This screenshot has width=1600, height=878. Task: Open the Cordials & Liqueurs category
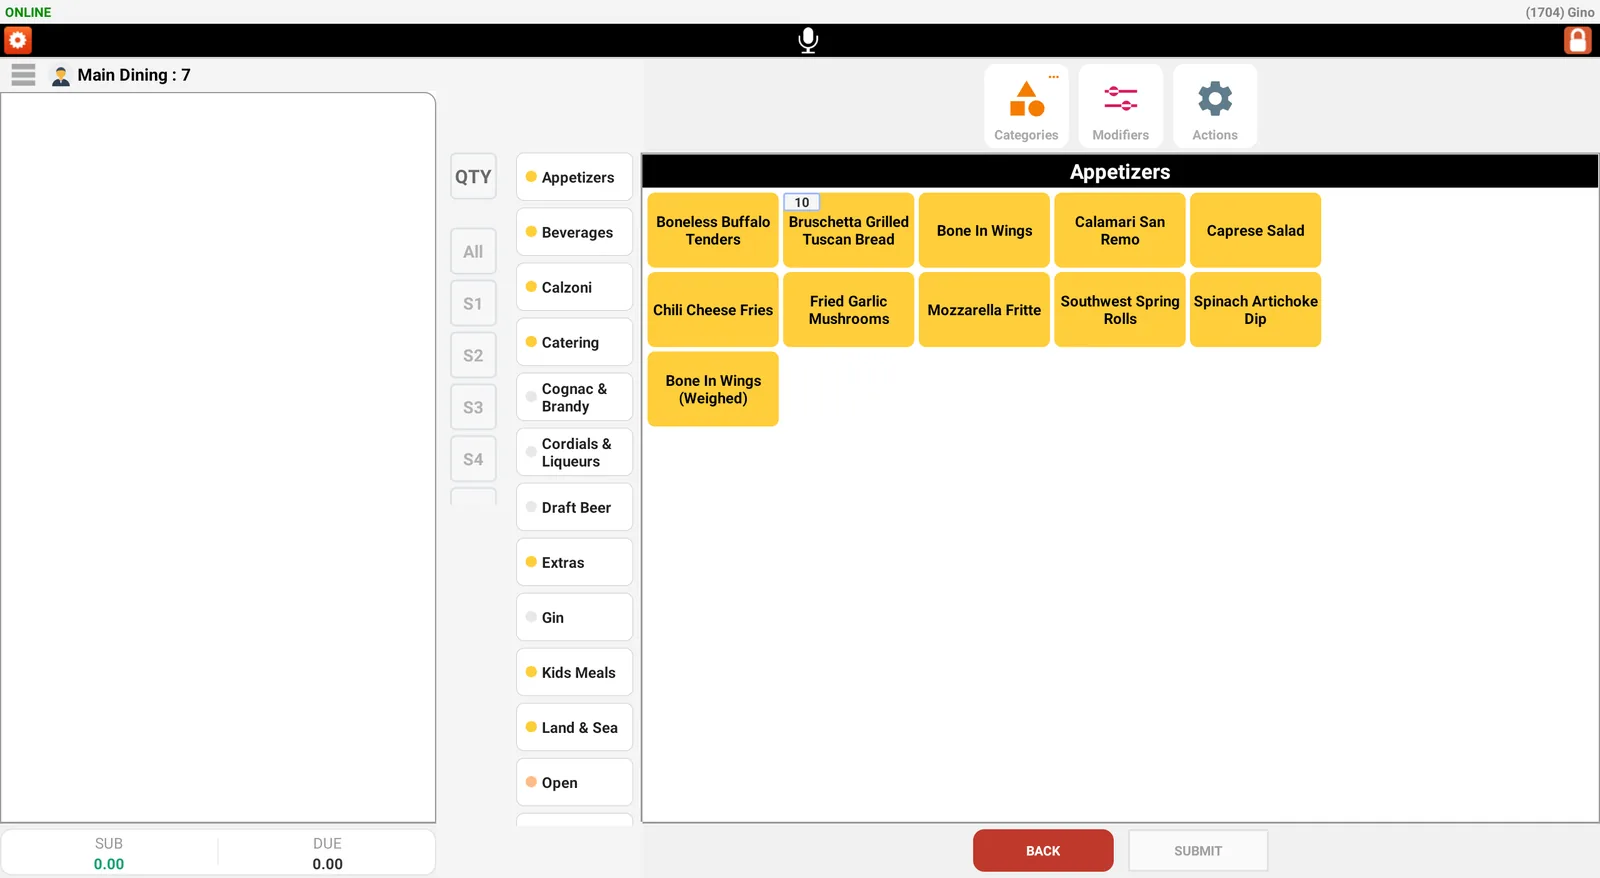click(x=575, y=452)
